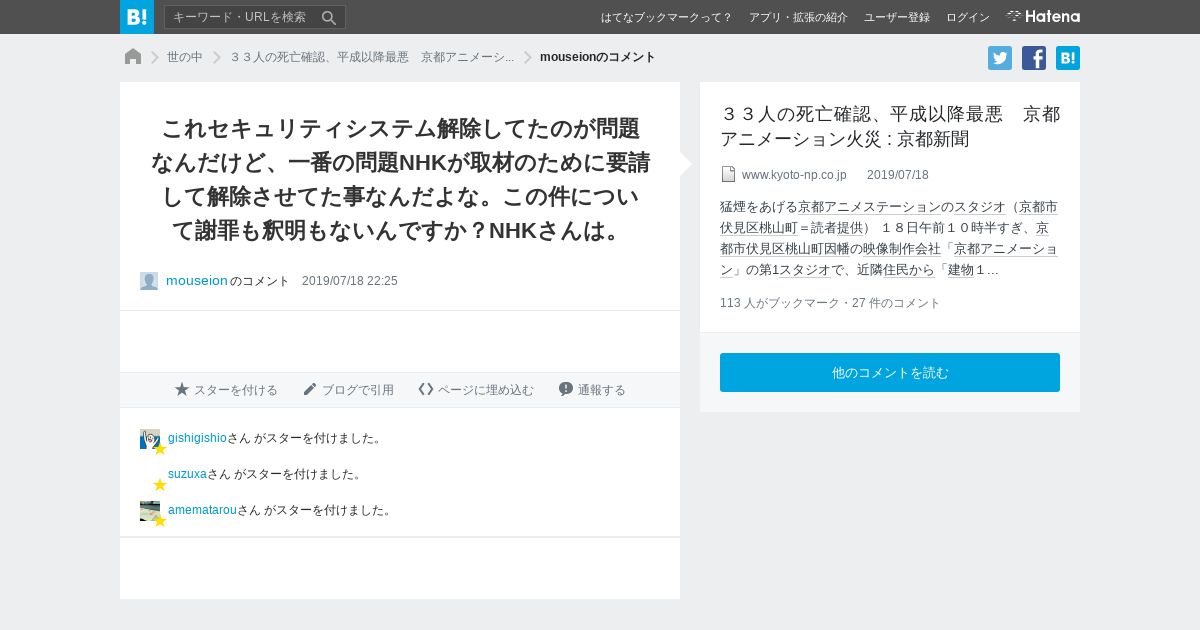Open the www.kyoto-np.co.jp domain link
The image size is (1200, 630).
794,174
